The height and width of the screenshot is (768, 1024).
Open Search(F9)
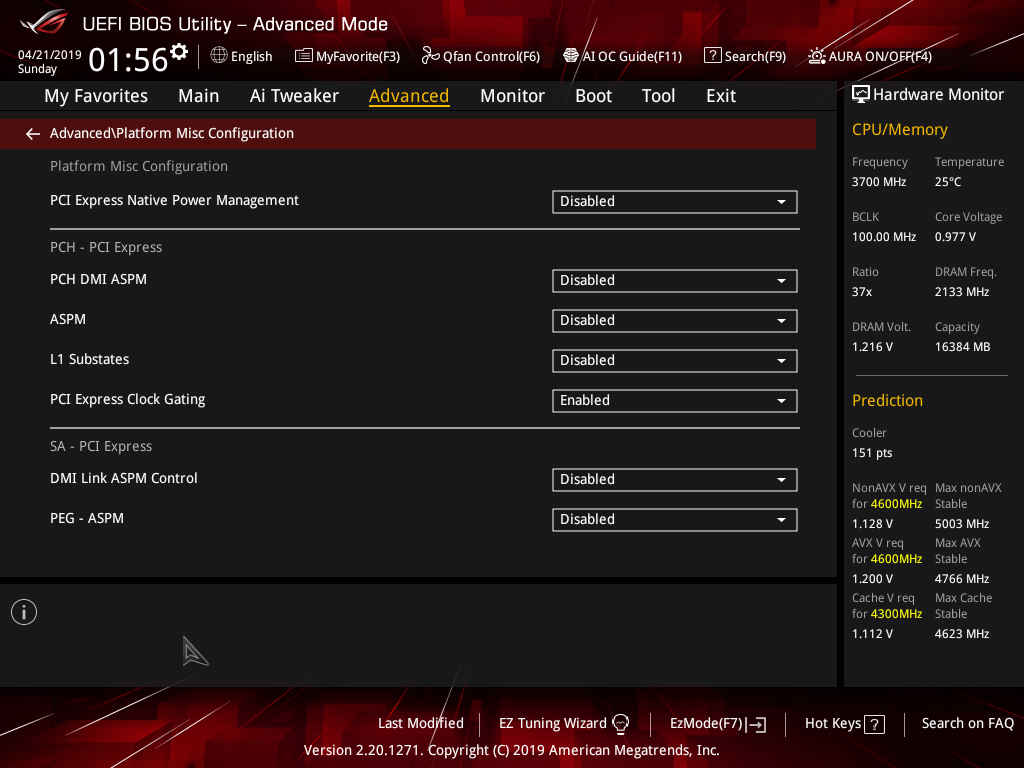coord(745,56)
